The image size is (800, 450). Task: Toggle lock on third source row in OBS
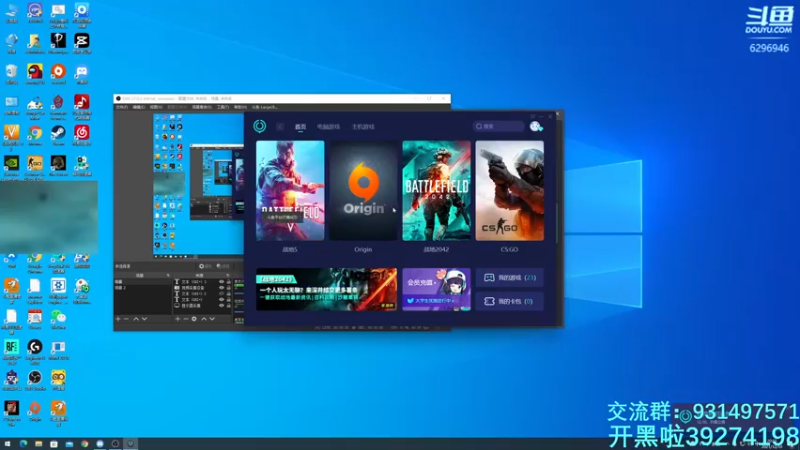coord(229,294)
